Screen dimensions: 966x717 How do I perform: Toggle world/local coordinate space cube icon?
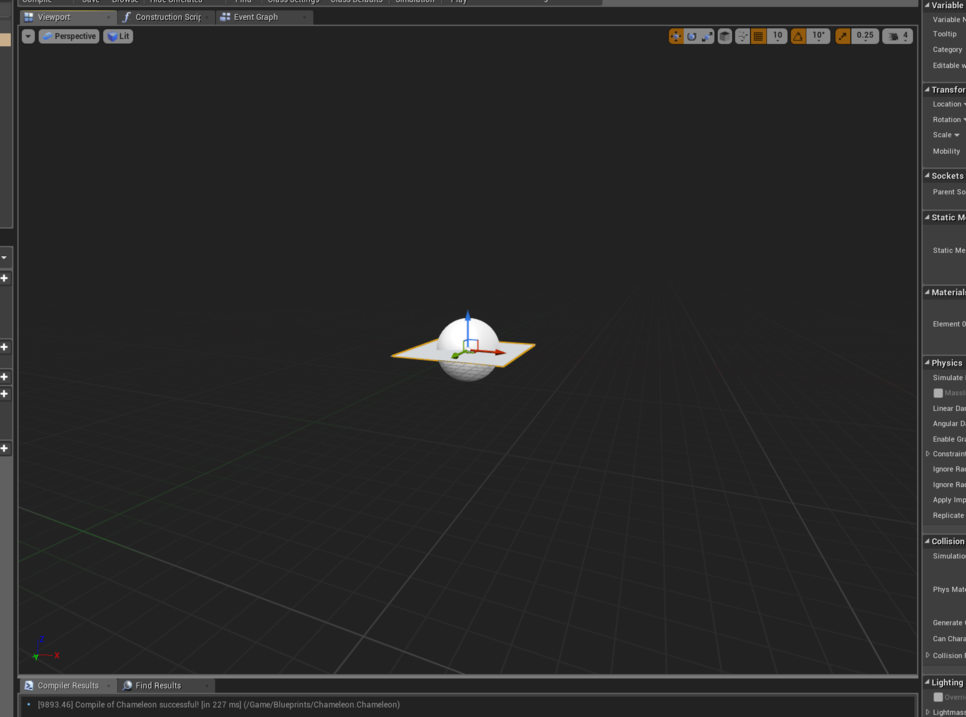pos(724,36)
